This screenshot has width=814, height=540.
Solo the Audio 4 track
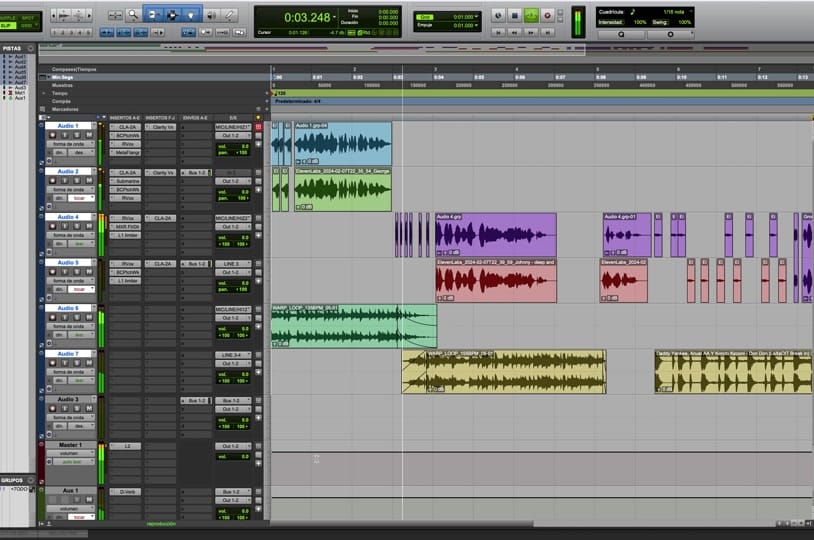coord(77,226)
